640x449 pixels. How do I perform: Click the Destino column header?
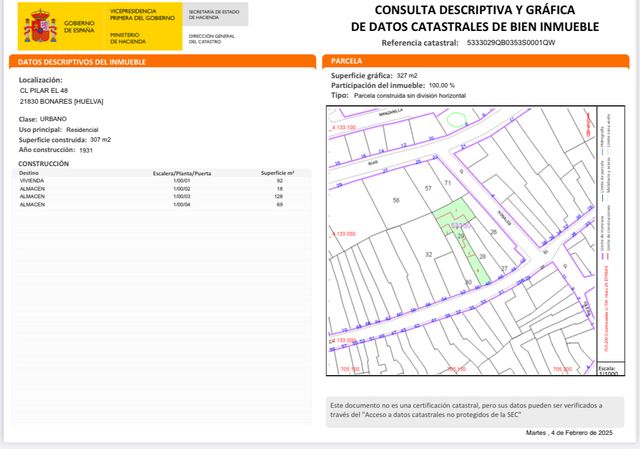tap(29, 172)
